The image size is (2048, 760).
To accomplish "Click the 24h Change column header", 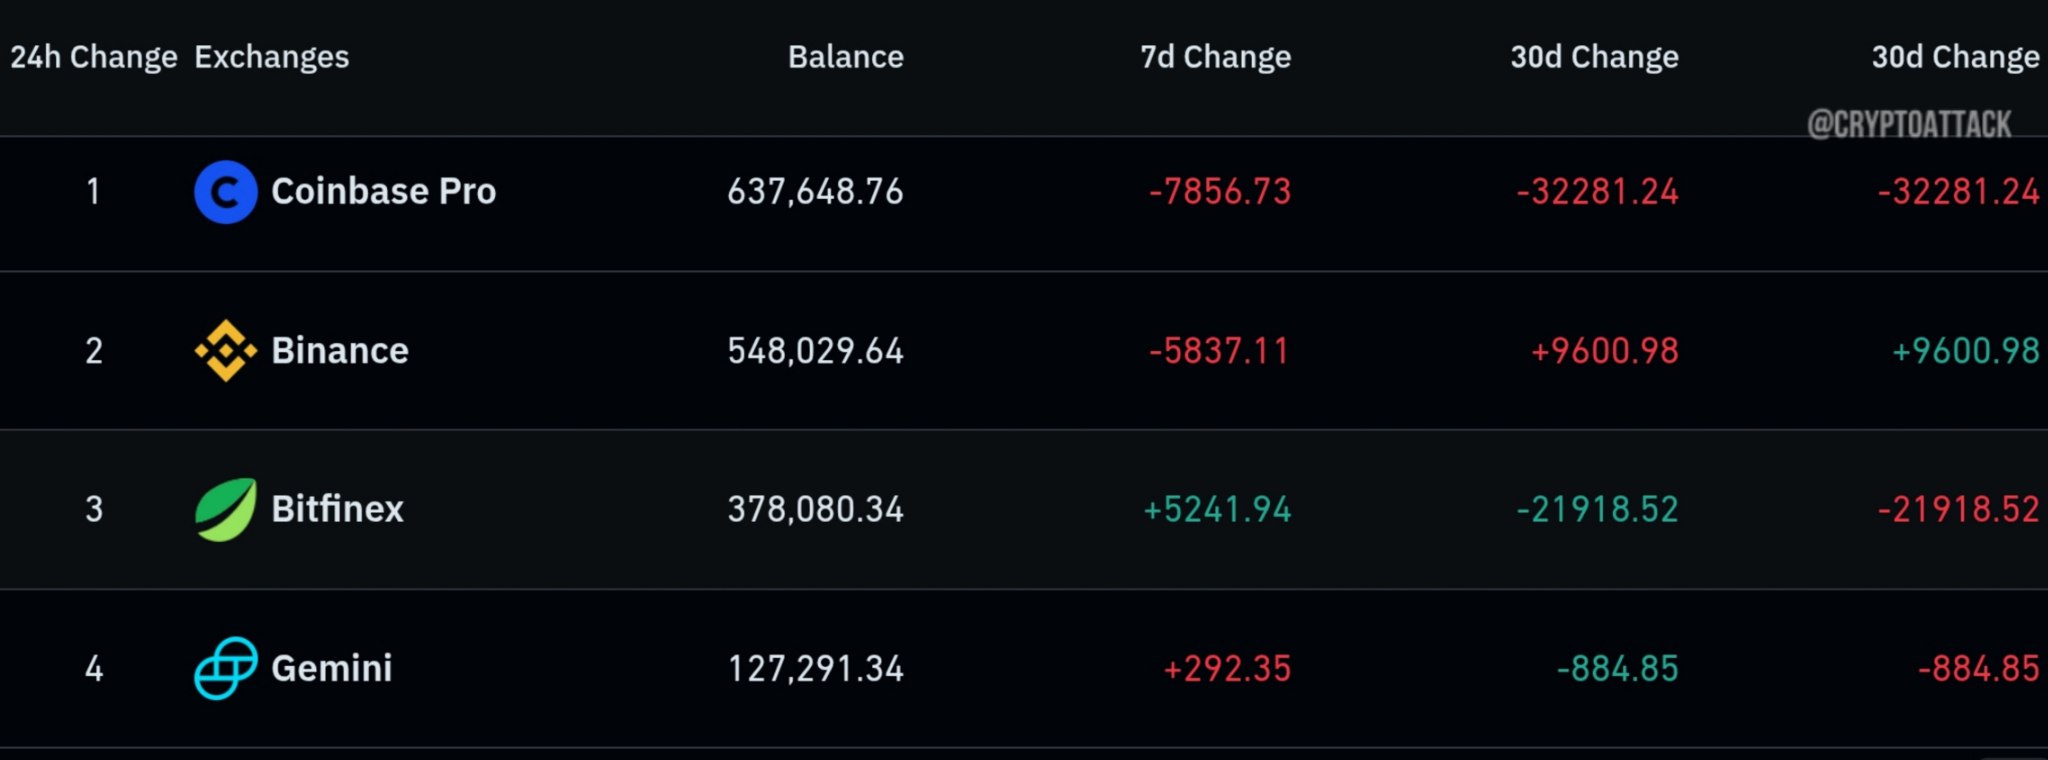I will pyautogui.click(x=93, y=57).
